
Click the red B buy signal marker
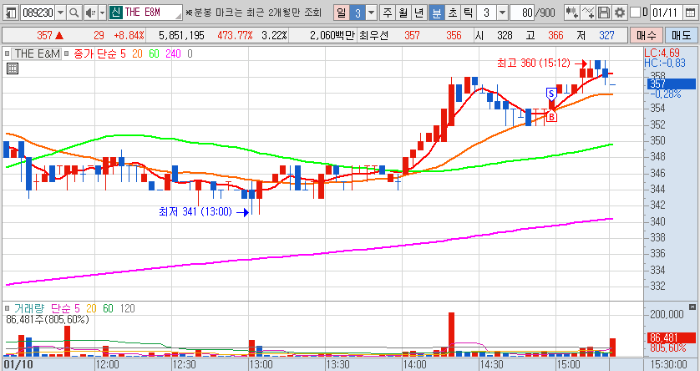point(552,117)
